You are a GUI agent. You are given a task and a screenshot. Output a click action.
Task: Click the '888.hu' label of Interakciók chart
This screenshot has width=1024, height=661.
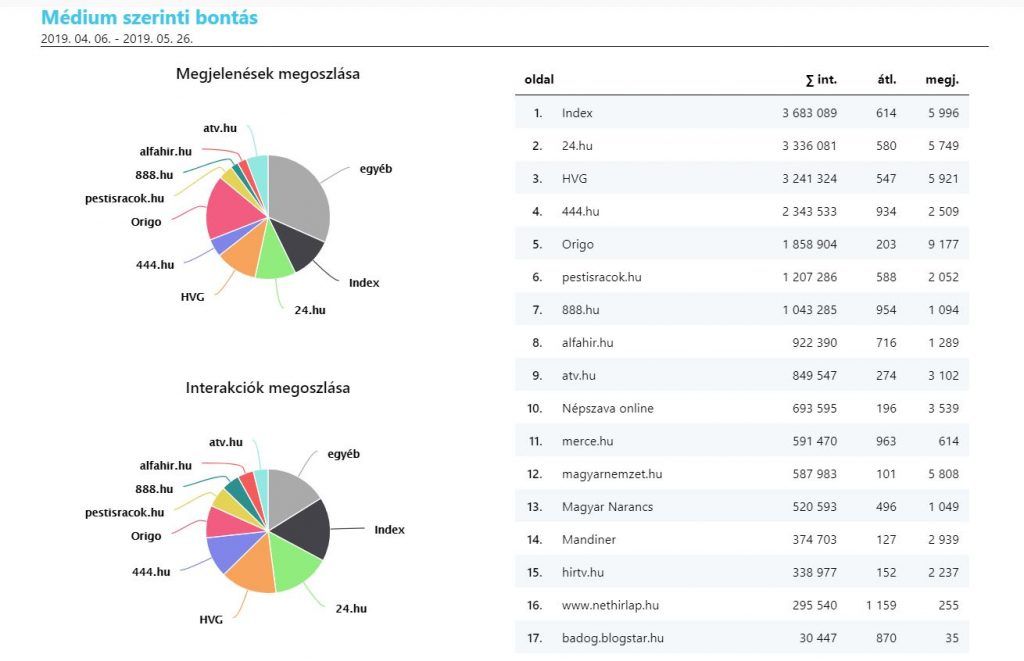154,489
